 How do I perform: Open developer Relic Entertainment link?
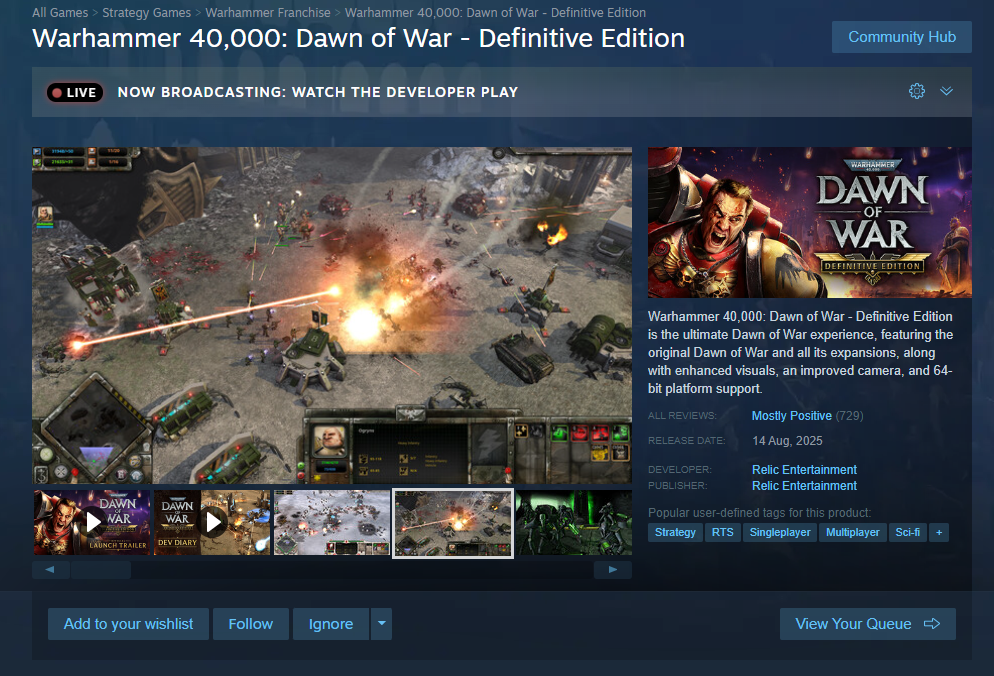click(804, 470)
